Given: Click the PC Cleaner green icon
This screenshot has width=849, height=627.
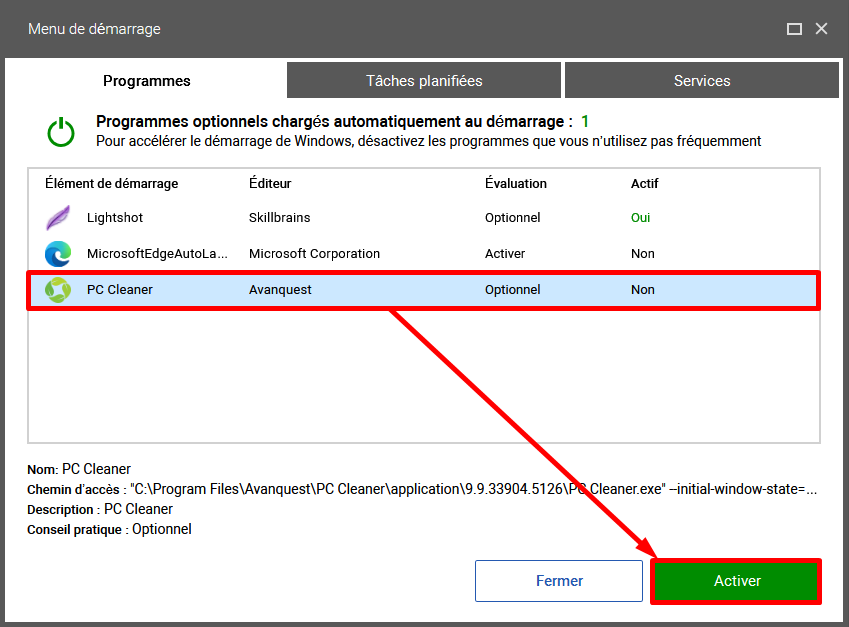Looking at the screenshot, I should pyautogui.click(x=58, y=290).
